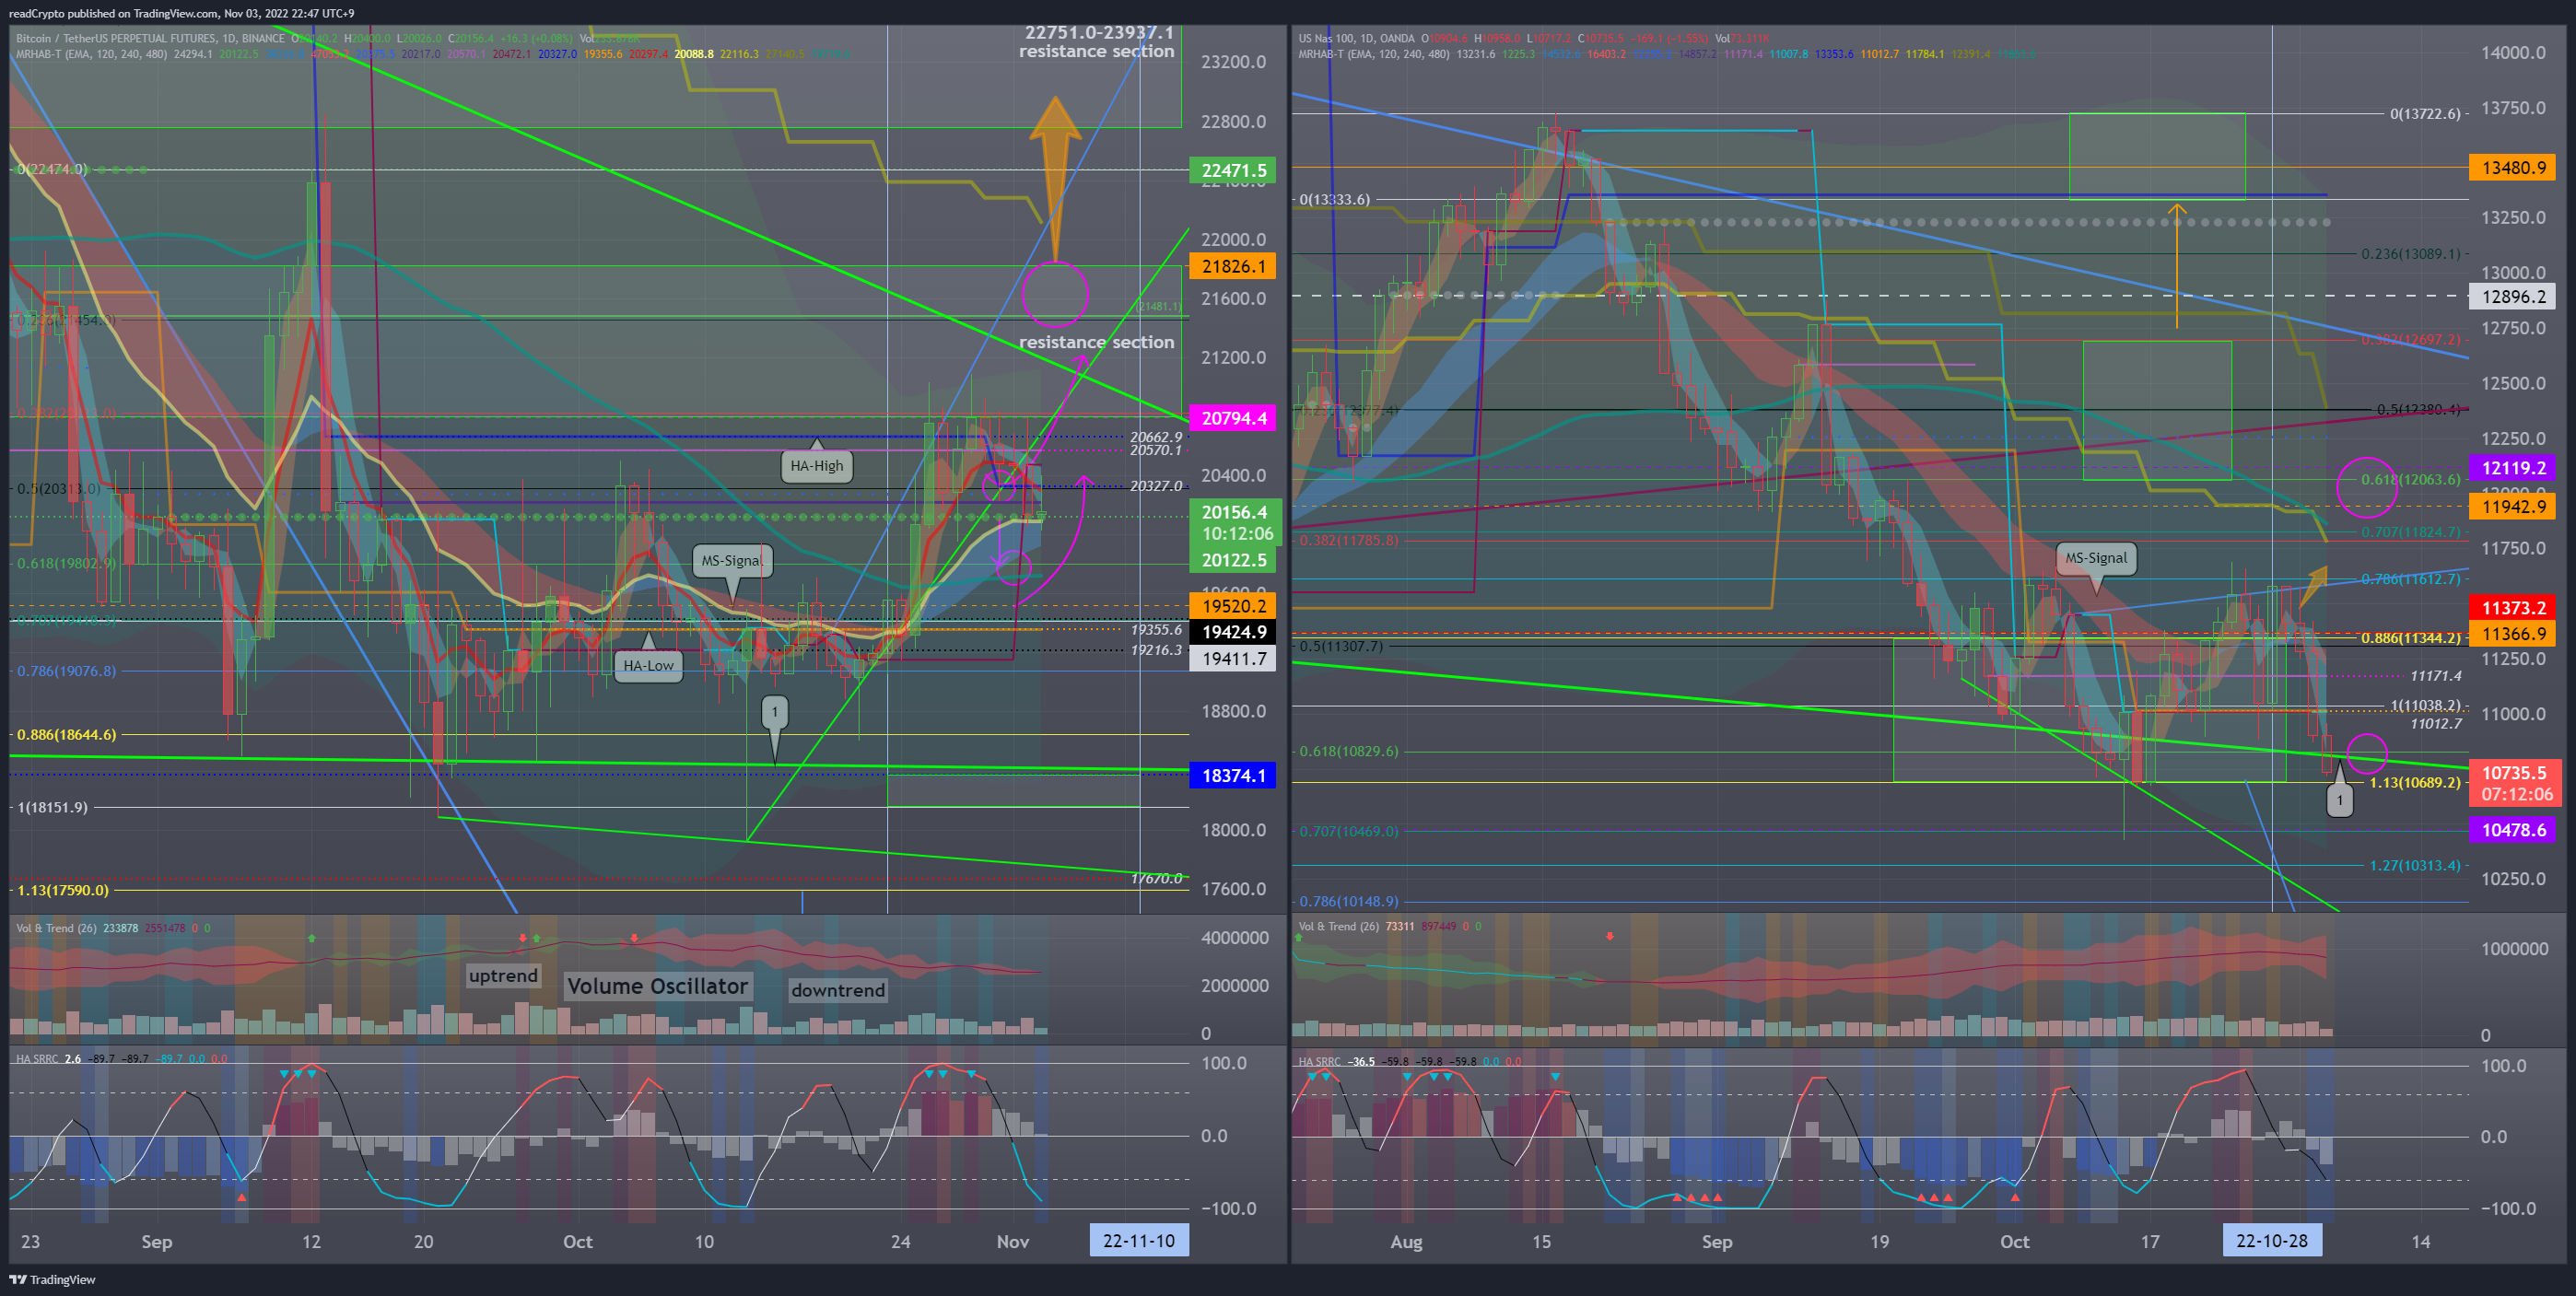The image size is (2576, 1296).
Task: Click the 0(13722.6) Fibonacci label
Action: tap(2425, 113)
